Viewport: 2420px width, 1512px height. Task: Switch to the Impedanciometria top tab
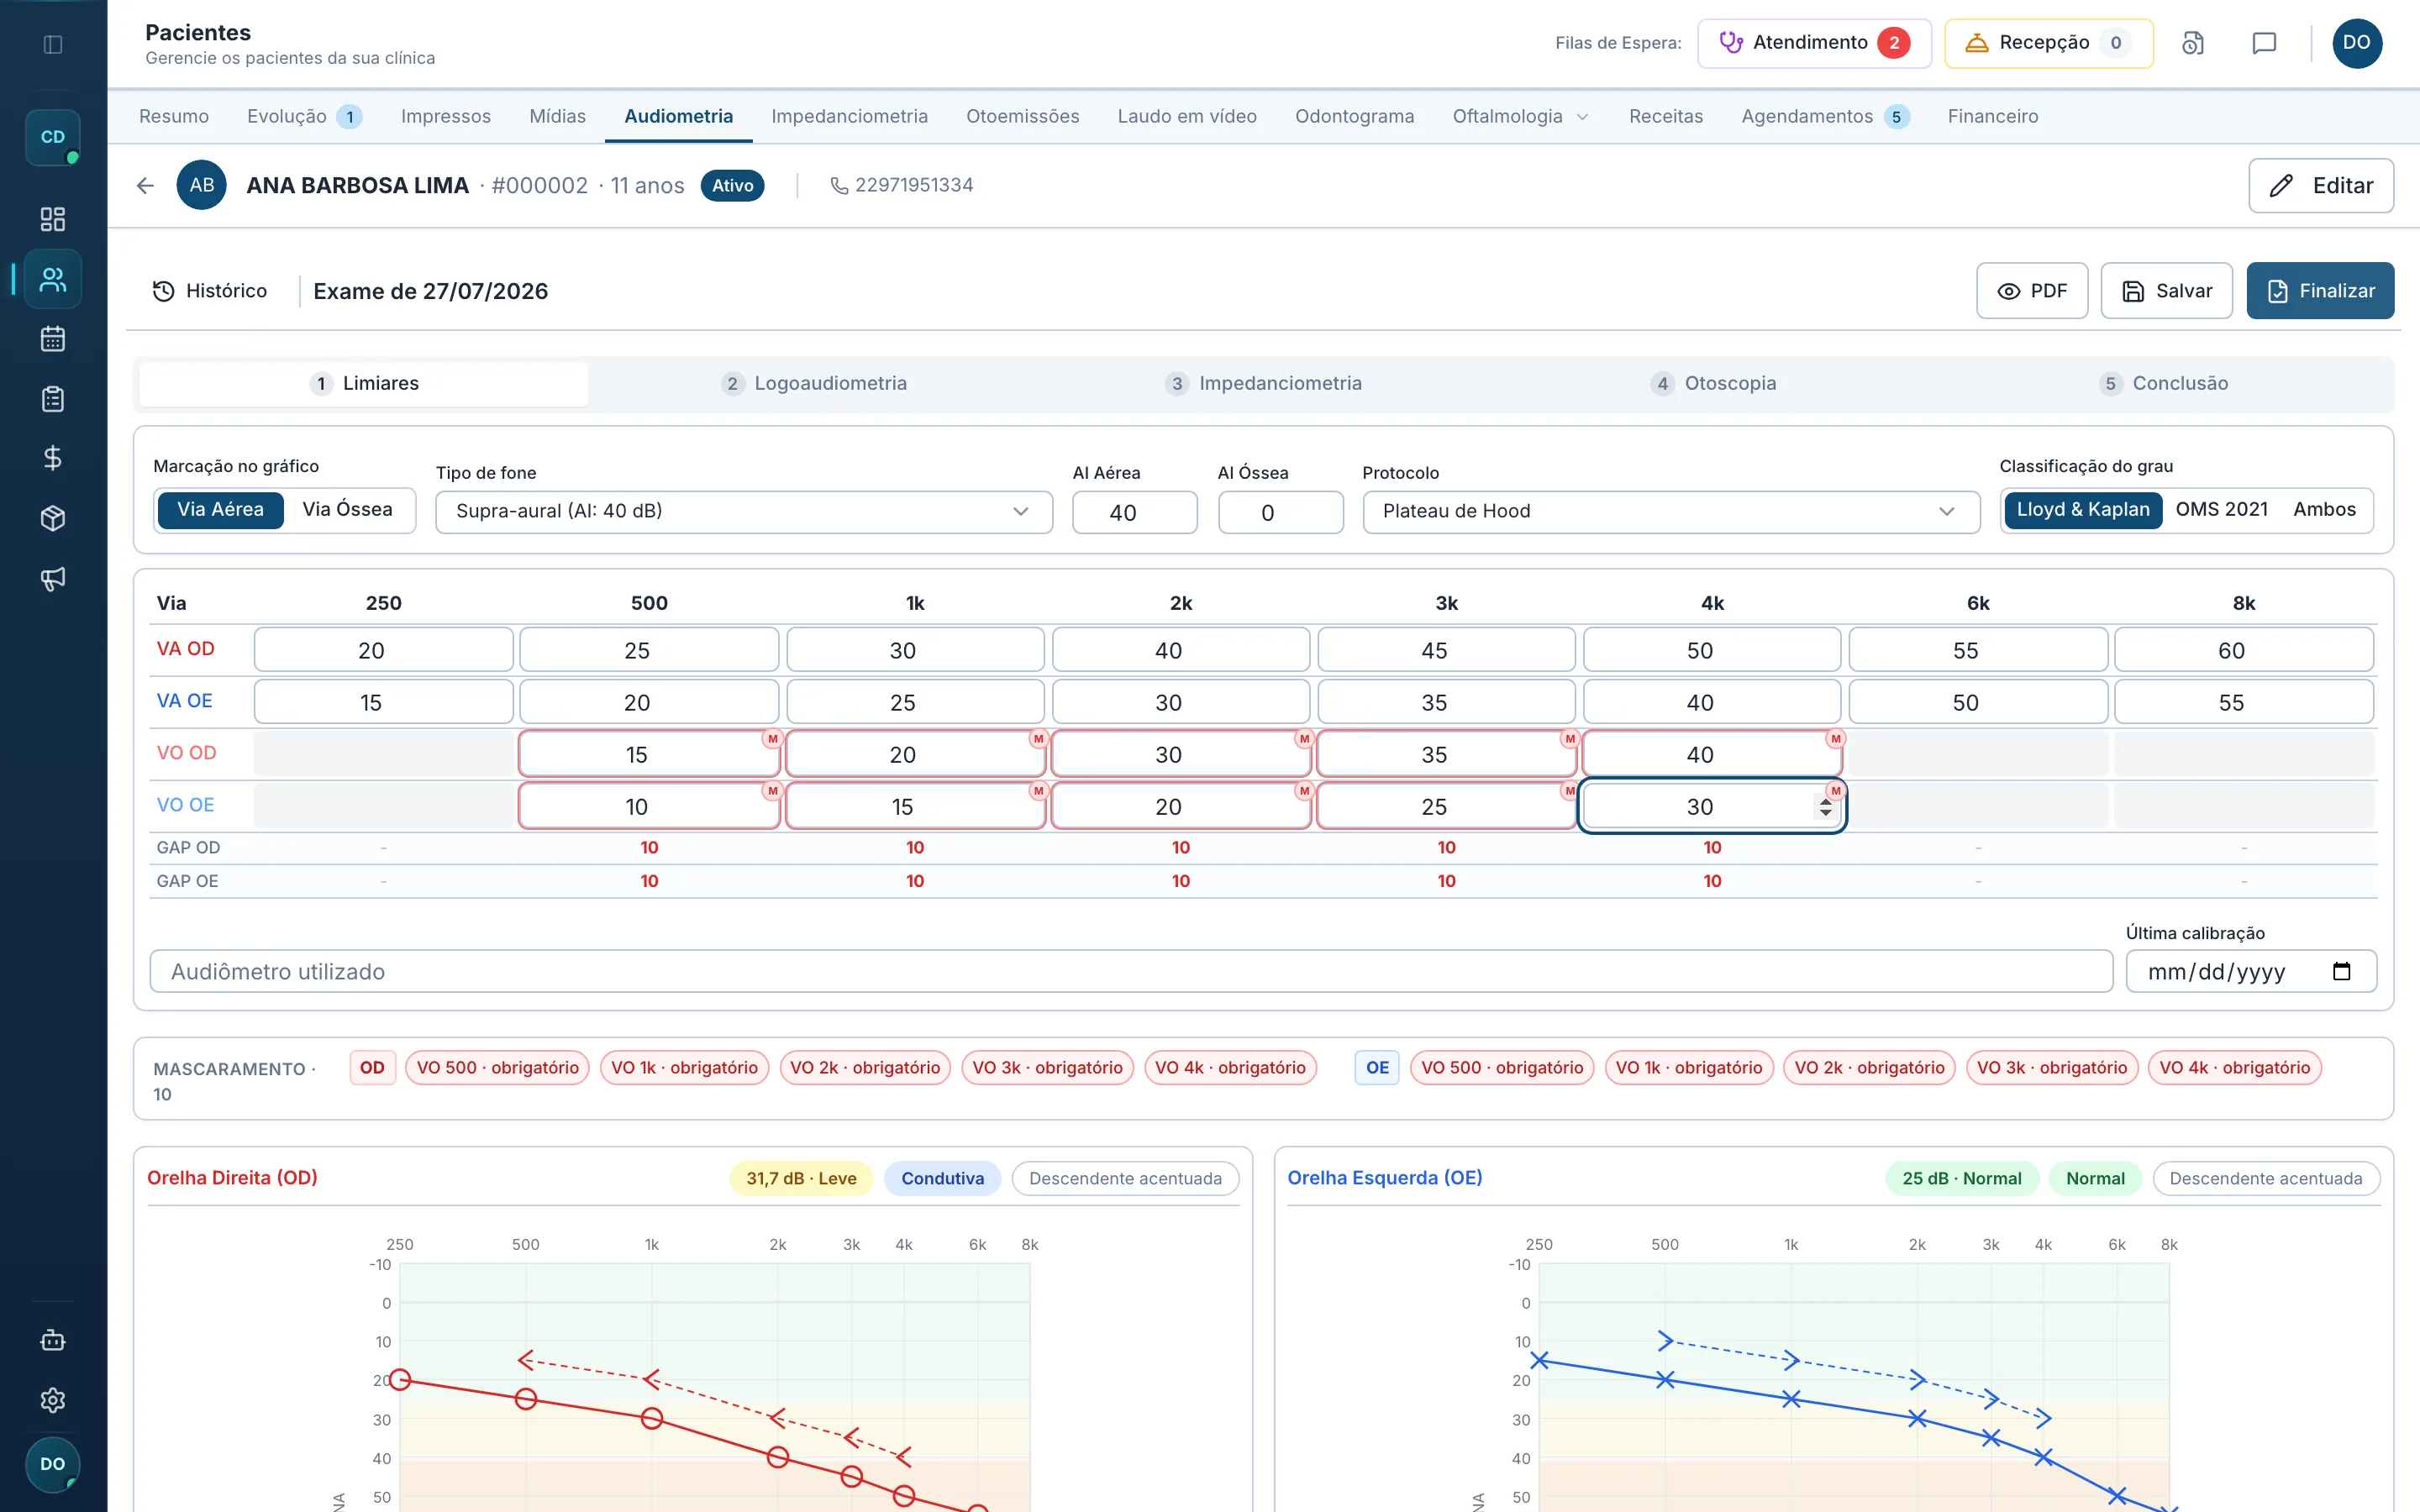coord(849,116)
